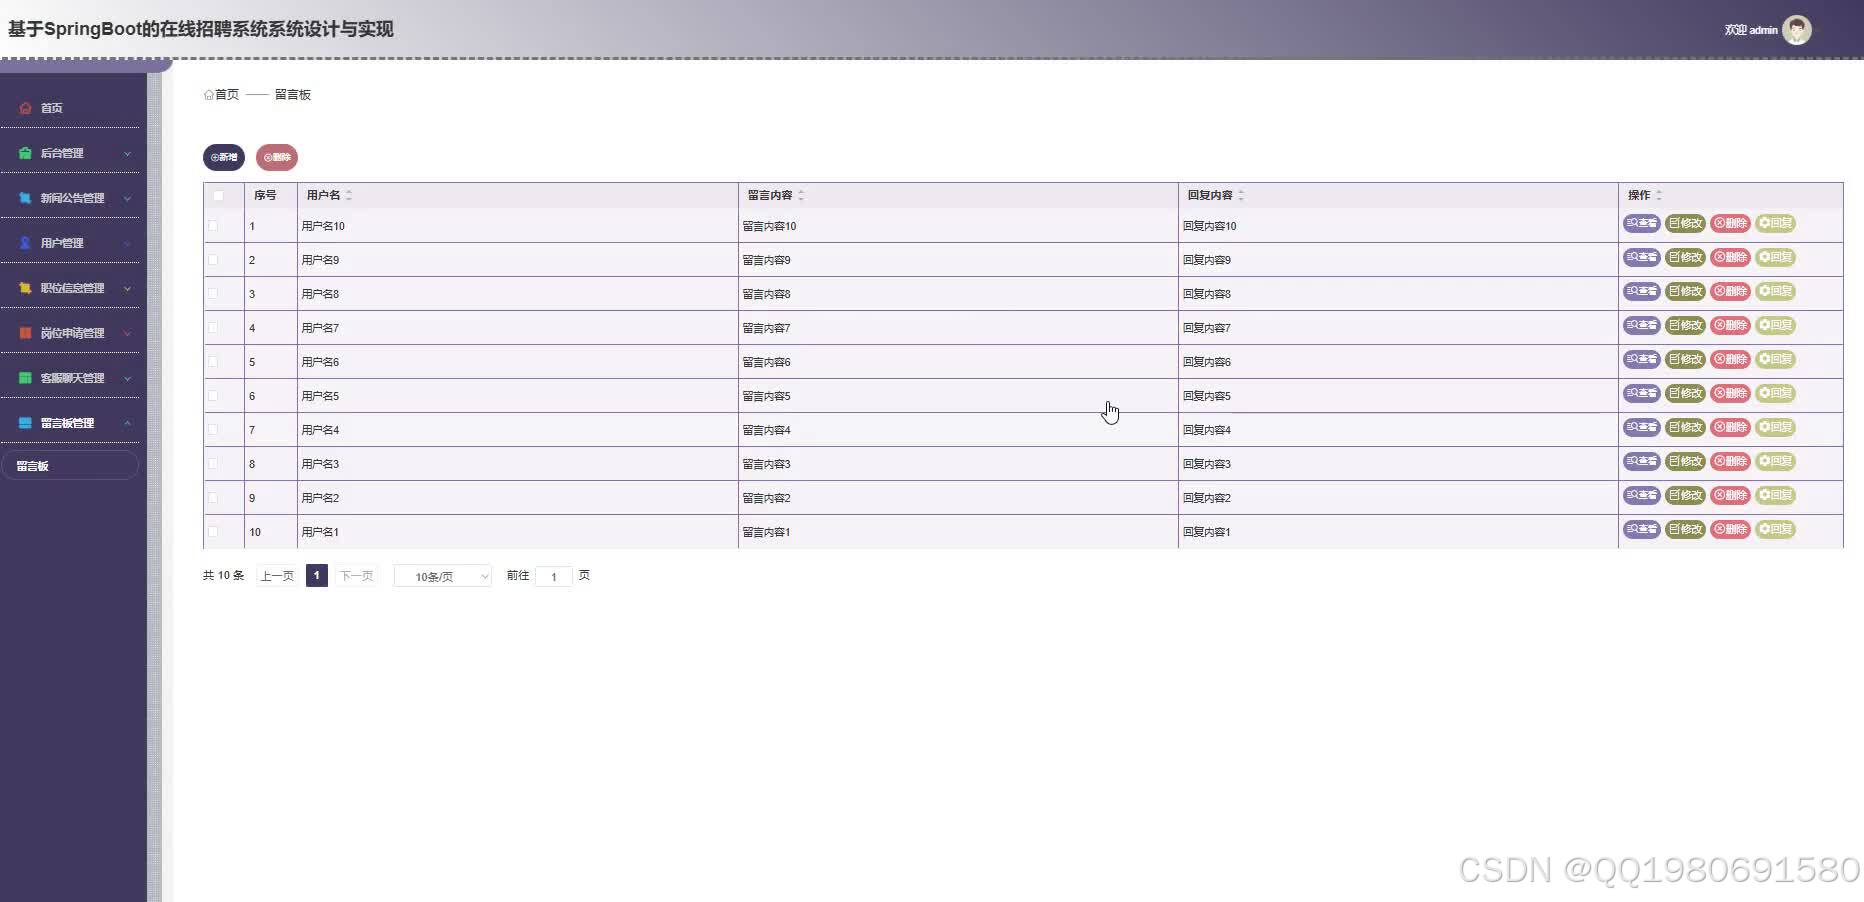The height and width of the screenshot is (902, 1864).
Task: Sort by 回复内容 column arrows
Action: [x=1241, y=196]
